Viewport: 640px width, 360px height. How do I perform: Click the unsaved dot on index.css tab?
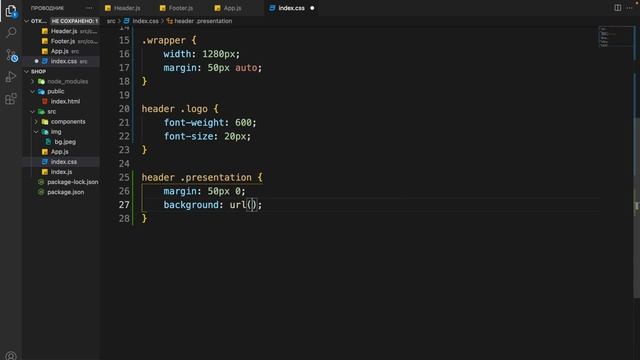[312, 8]
